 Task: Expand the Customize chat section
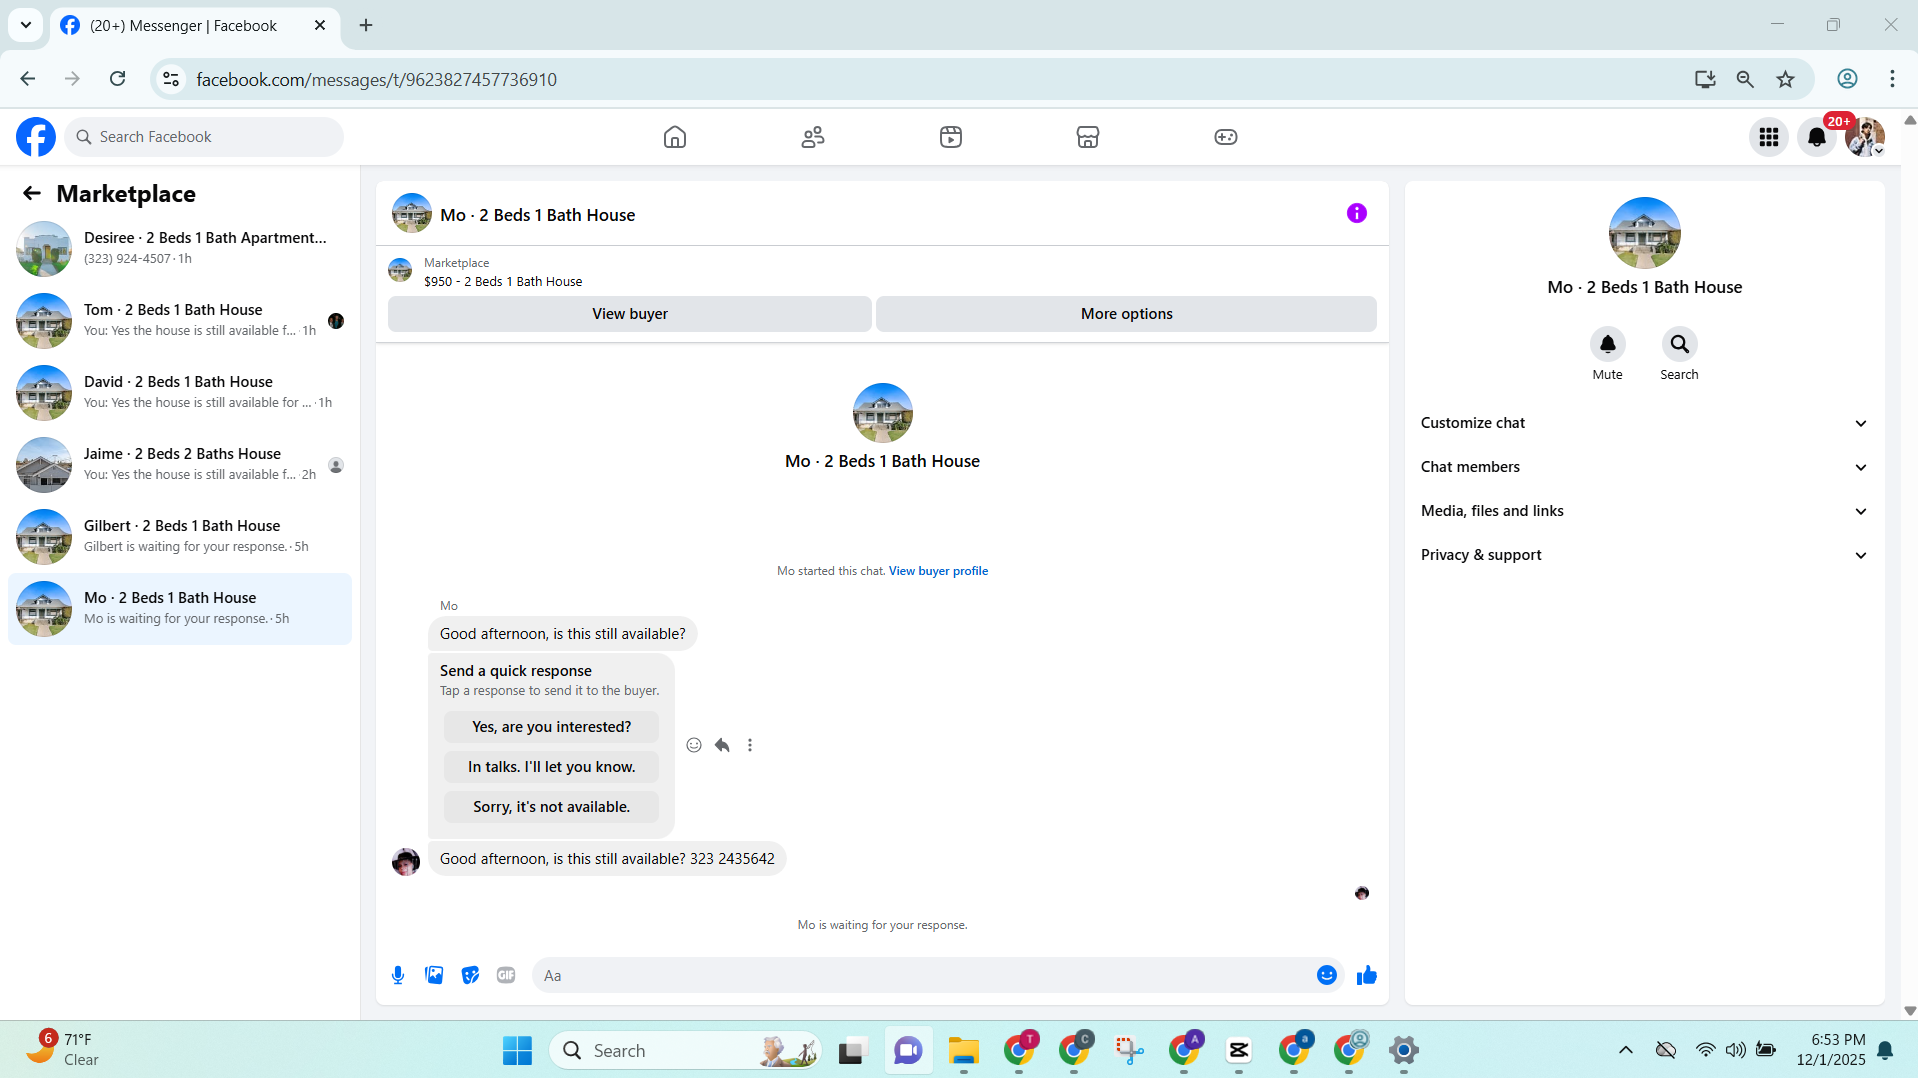(1645, 423)
